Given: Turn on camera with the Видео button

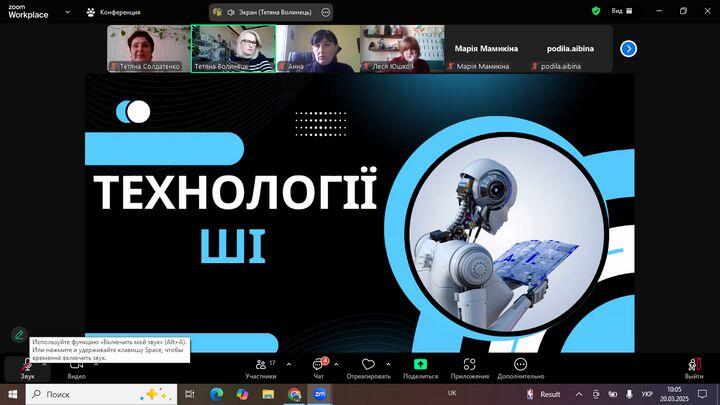Looking at the screenshot, I should [76, 369].
